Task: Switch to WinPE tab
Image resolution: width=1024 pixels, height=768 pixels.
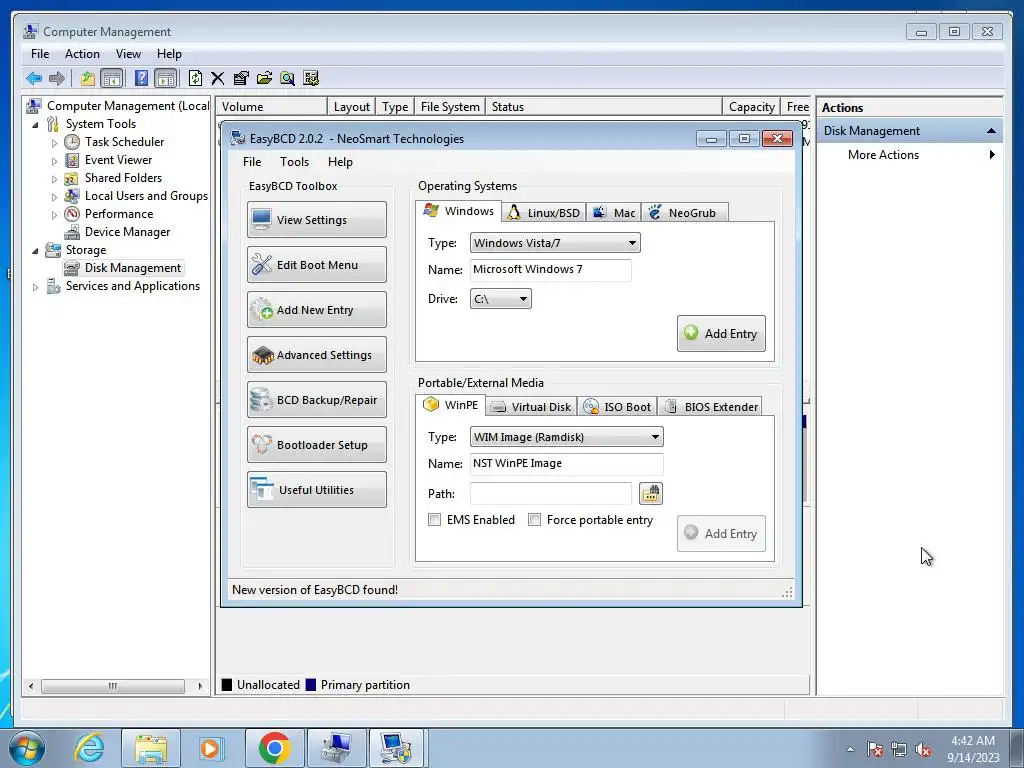Action: point(451,405)
